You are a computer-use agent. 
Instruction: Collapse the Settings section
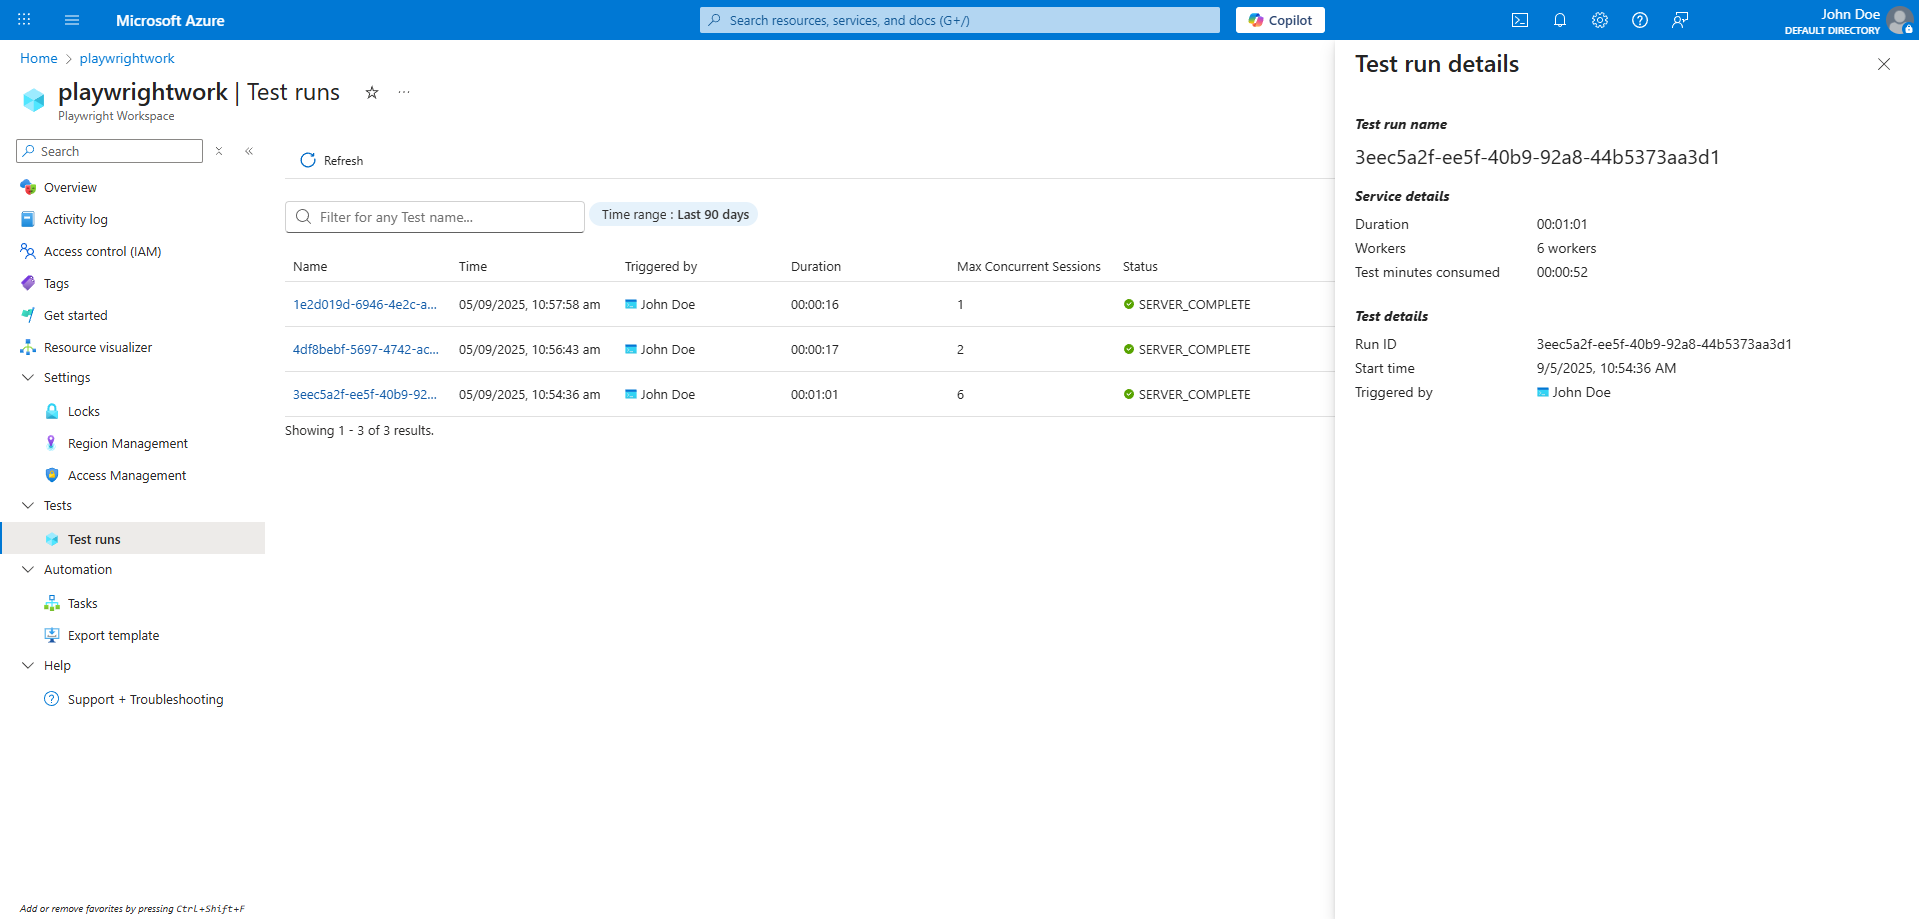[28, 377]
